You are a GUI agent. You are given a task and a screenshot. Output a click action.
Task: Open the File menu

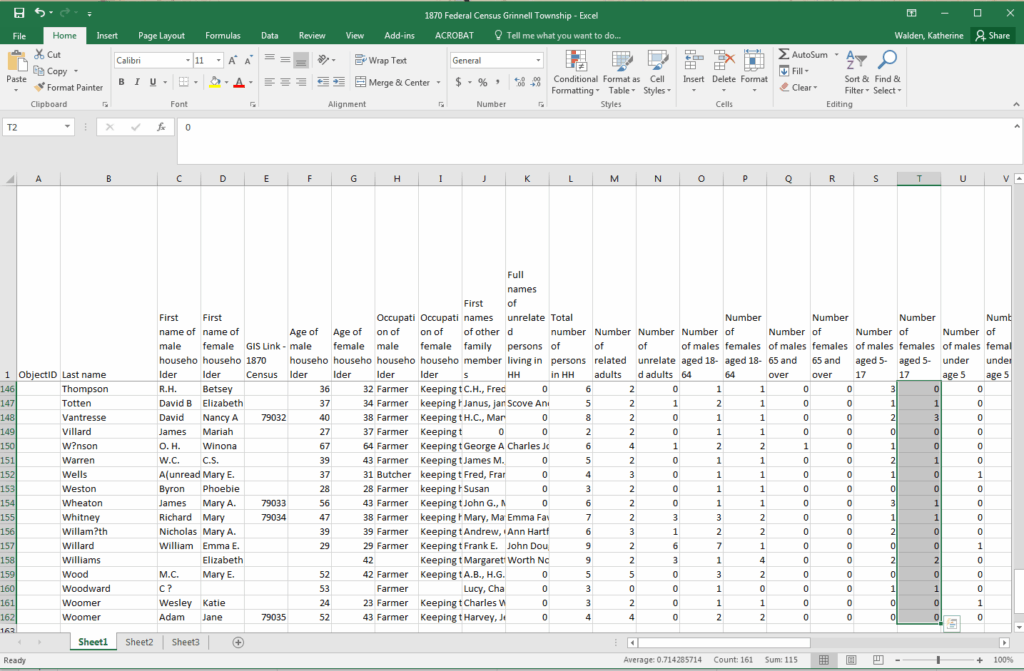[20, 35]
